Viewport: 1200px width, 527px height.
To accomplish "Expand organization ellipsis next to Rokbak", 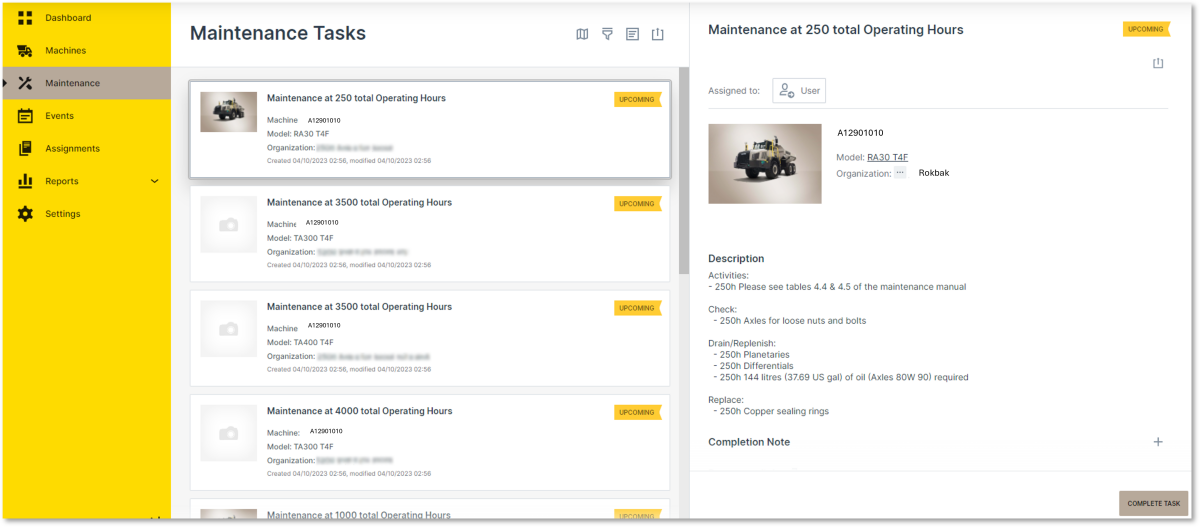I will pos(900,173).
